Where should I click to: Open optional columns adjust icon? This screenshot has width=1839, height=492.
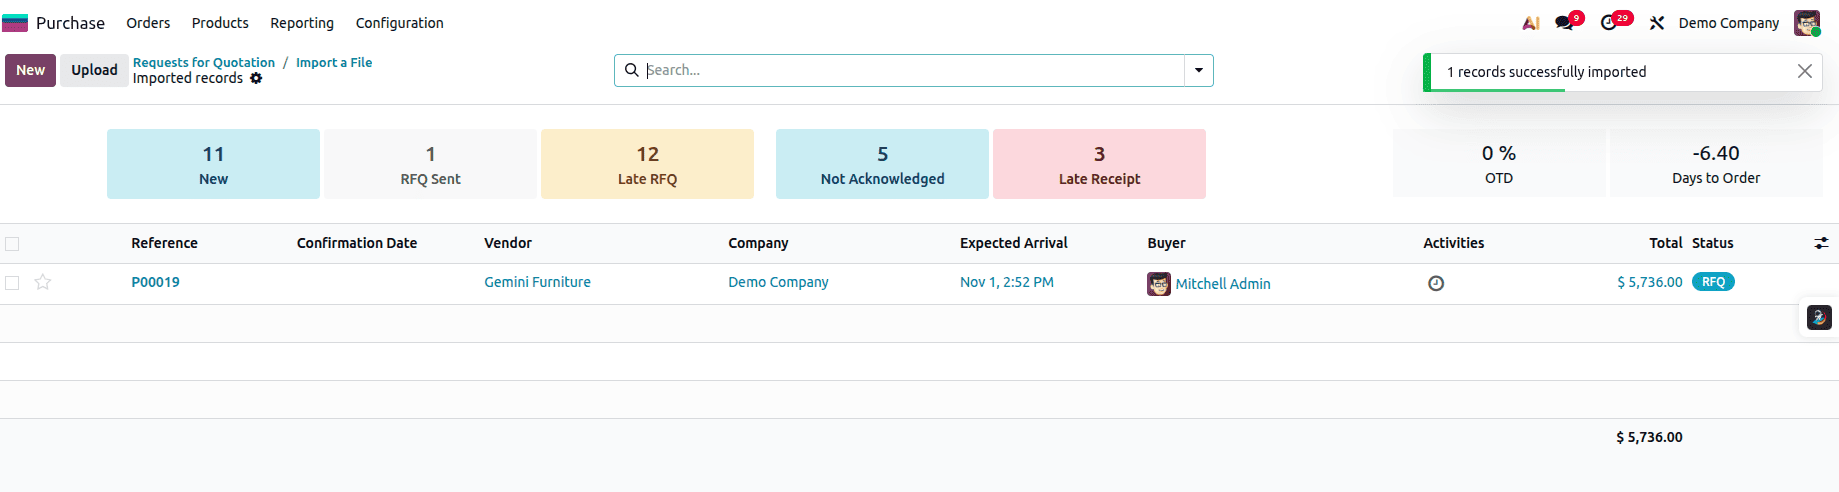tap(1821, 243)
